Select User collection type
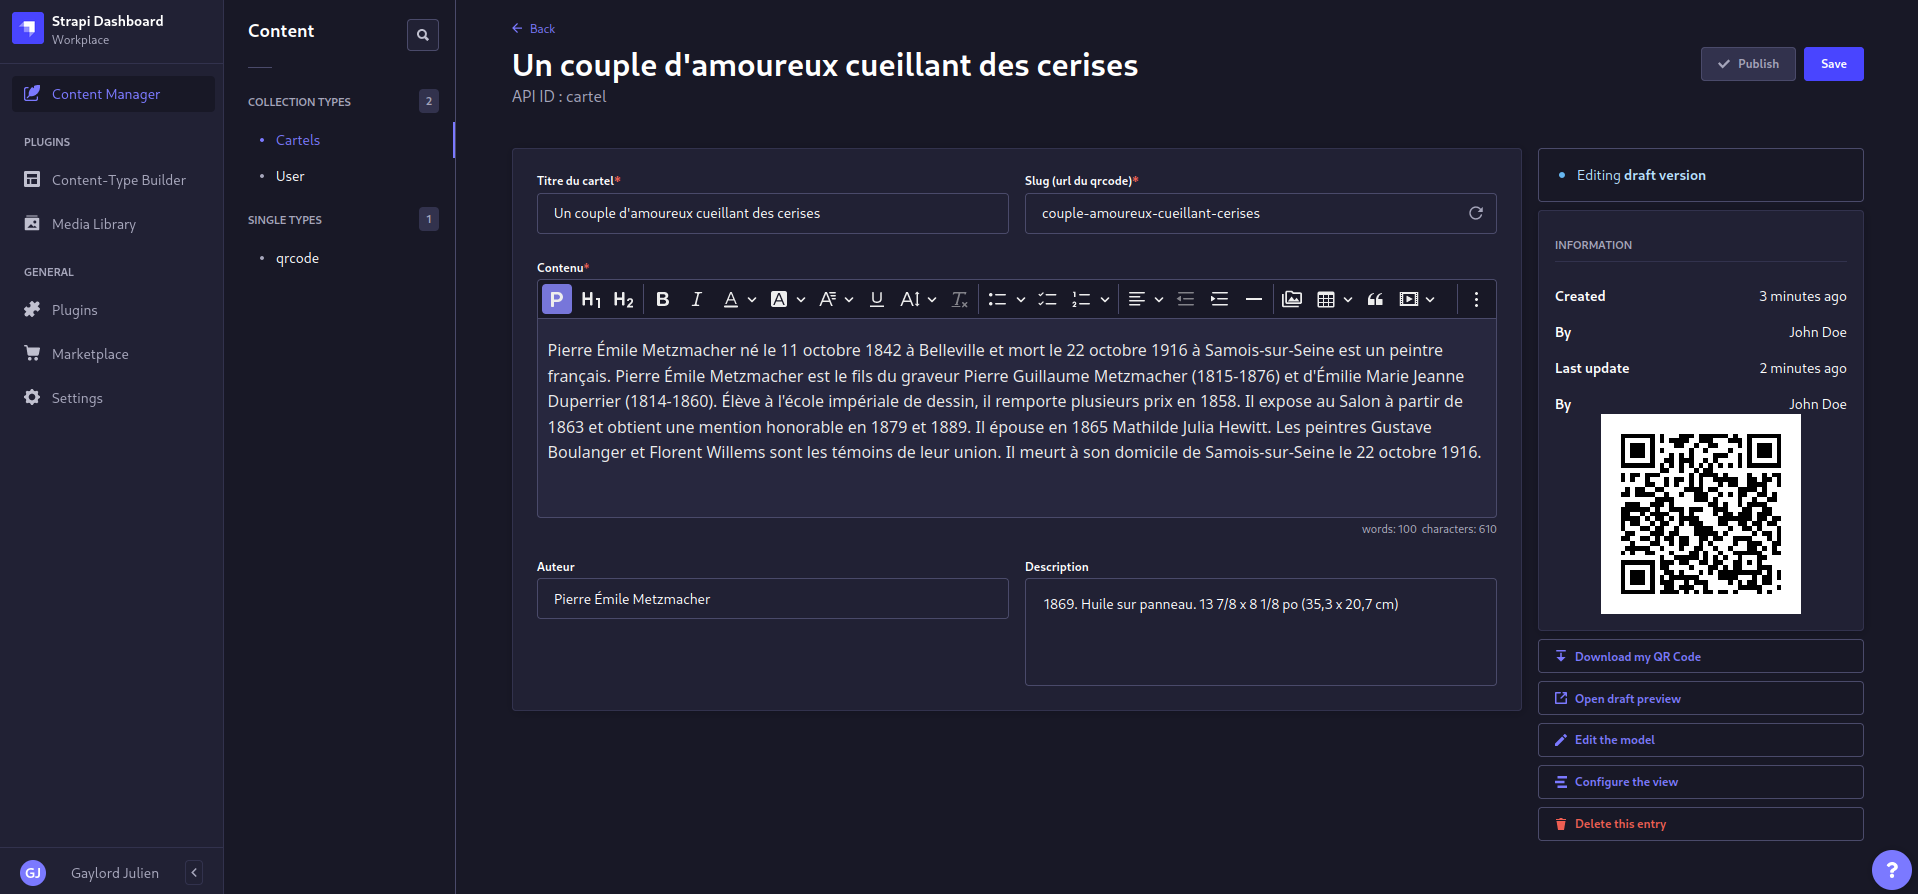Image resolution: width=1918 pixels, height=894 pixels. (290, 176)
